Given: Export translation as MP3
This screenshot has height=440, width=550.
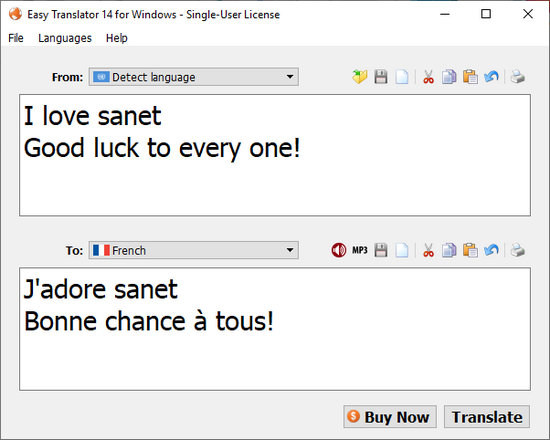Looking at the screenshot, I should [x=360, y=250].
